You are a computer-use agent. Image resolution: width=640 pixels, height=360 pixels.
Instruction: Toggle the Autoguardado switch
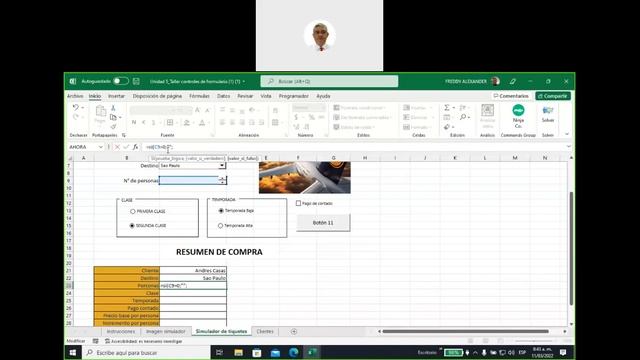(x=121, y=81)
